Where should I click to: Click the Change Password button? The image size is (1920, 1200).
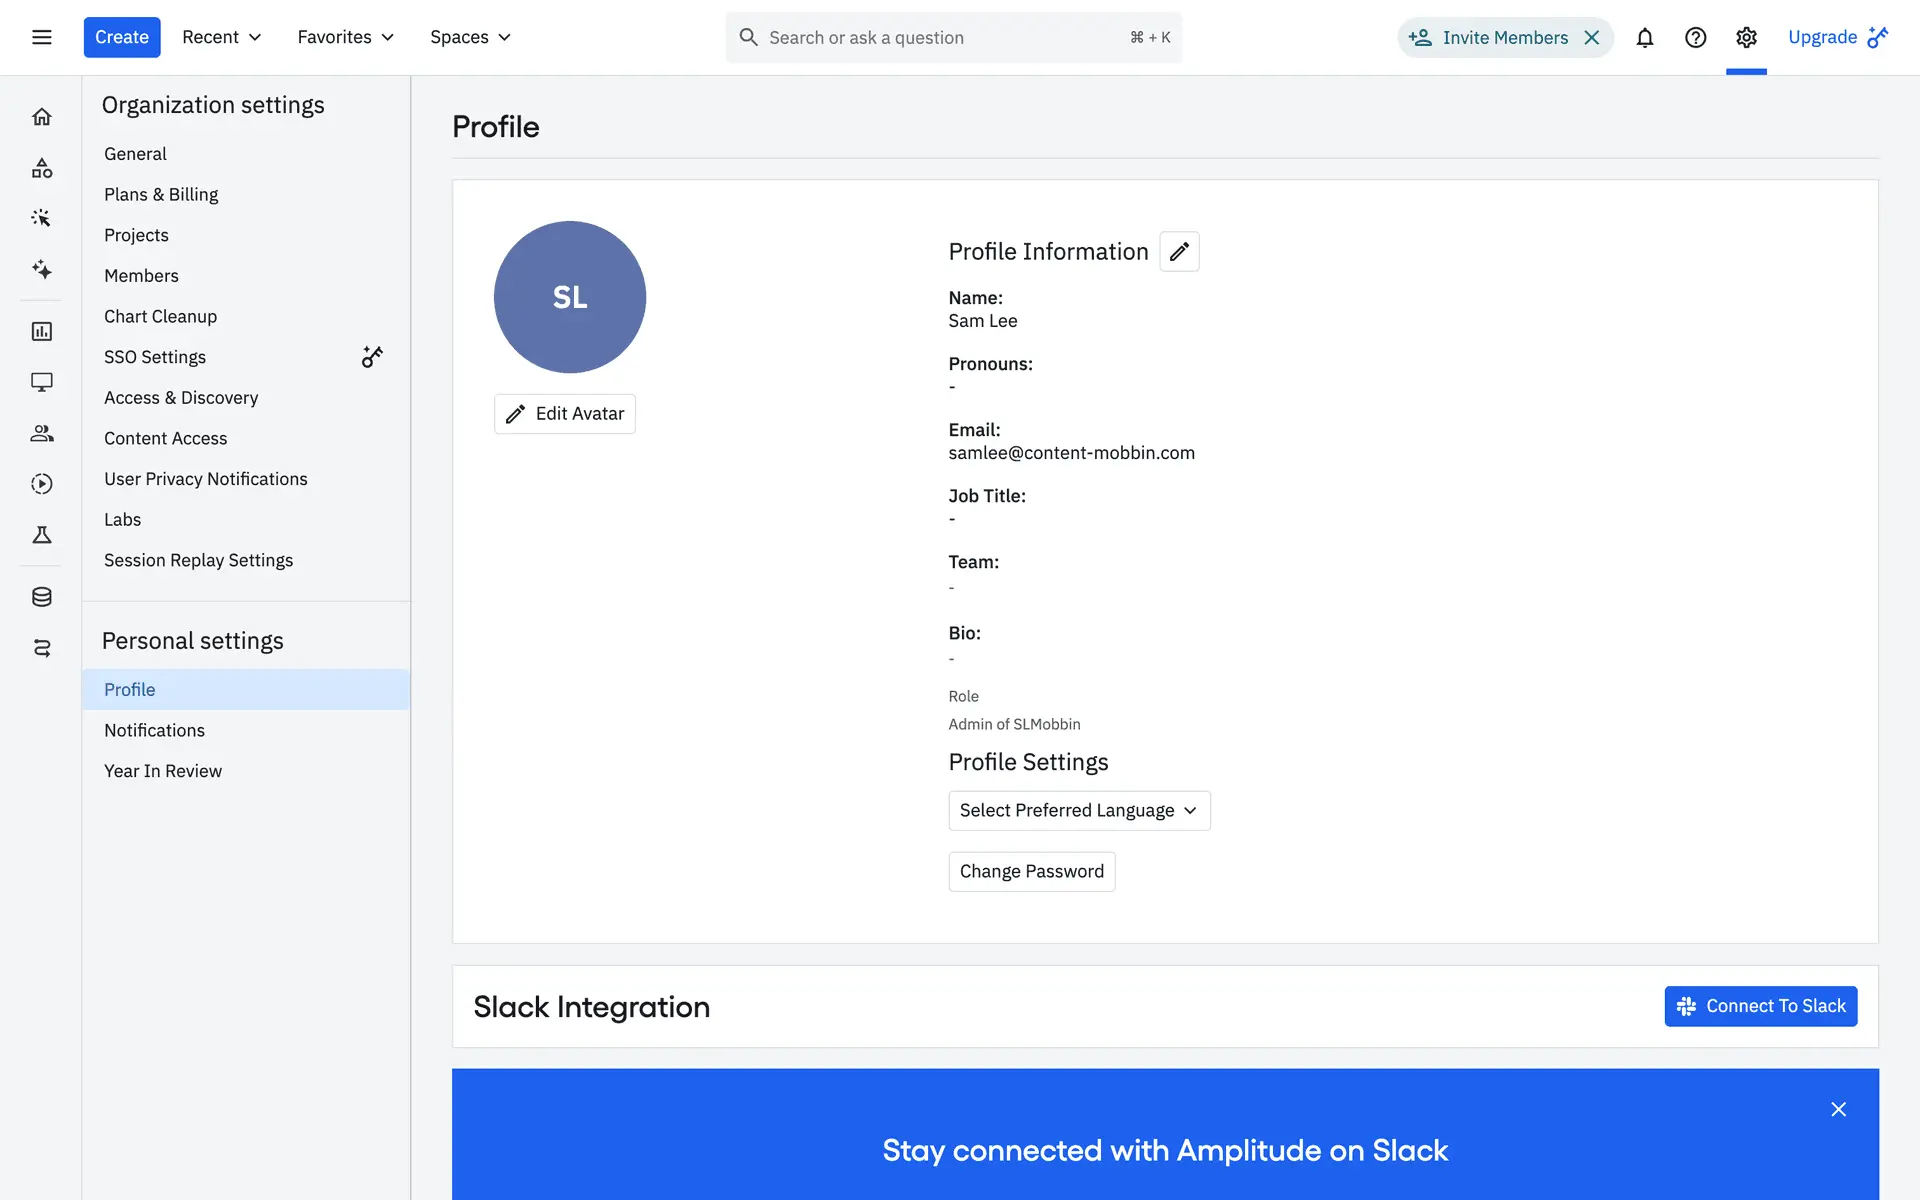tap(1031, 871)
